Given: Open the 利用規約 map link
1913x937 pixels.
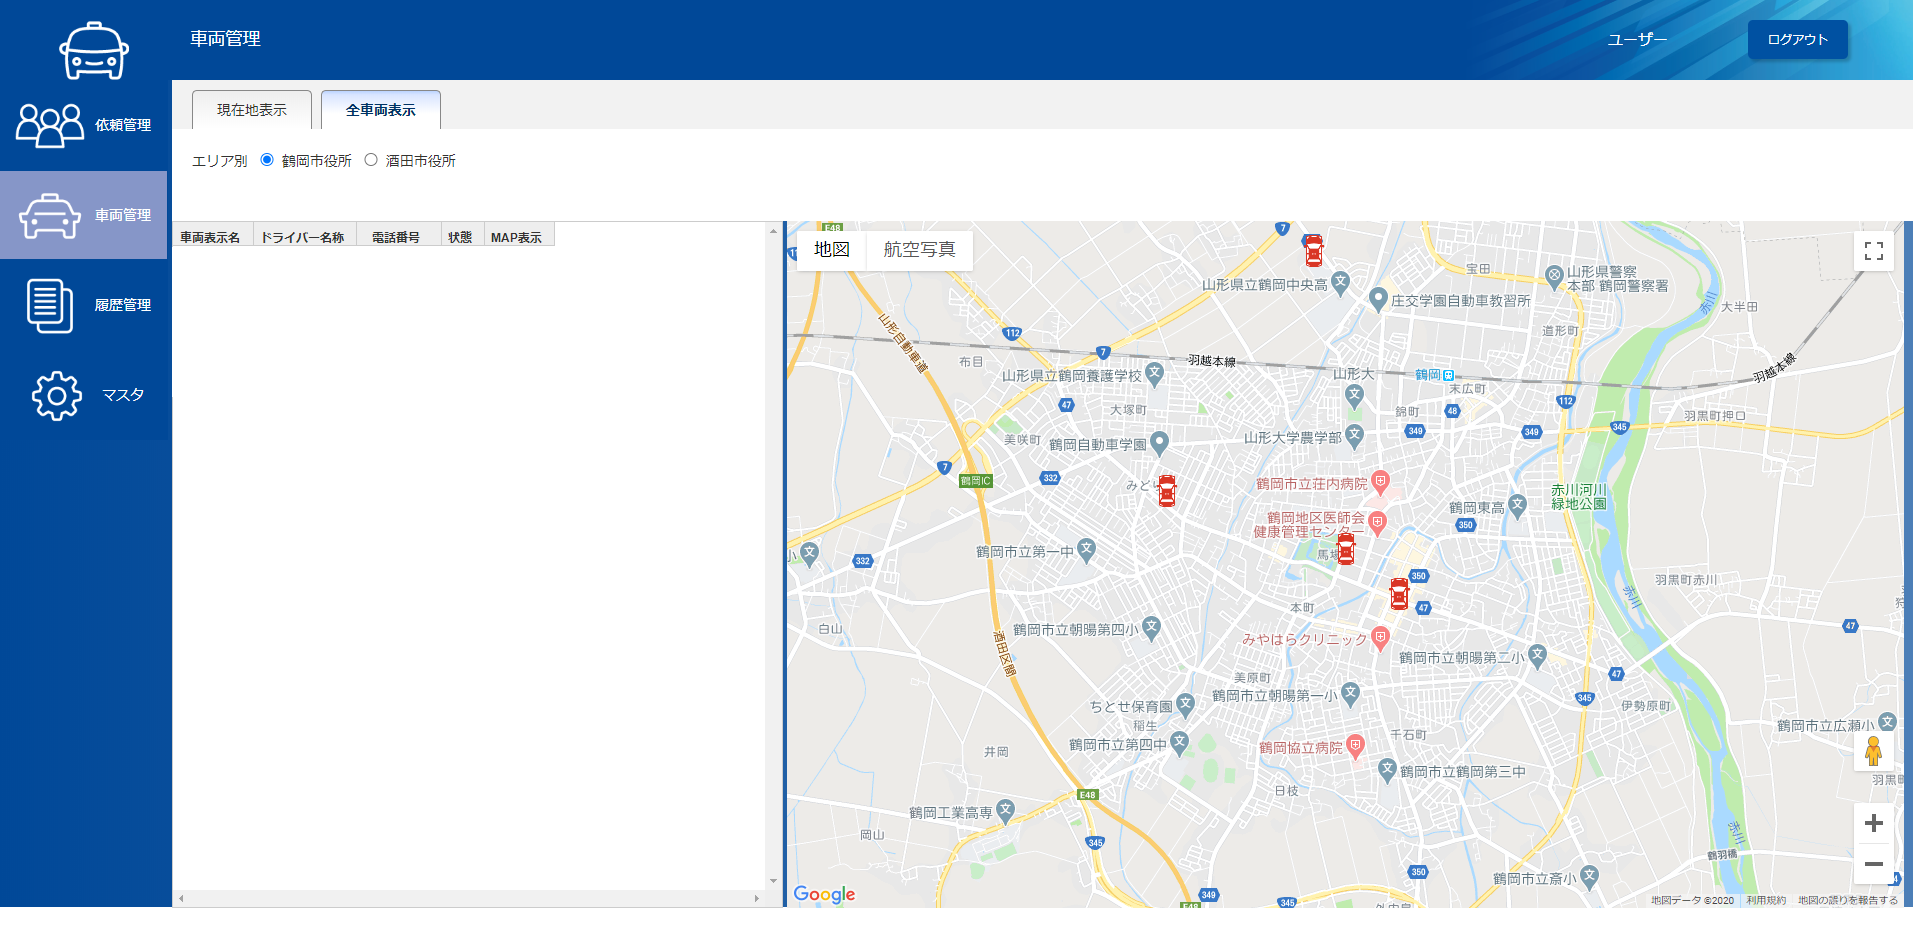Looking at the screenshot, I should coord(1766,901).
